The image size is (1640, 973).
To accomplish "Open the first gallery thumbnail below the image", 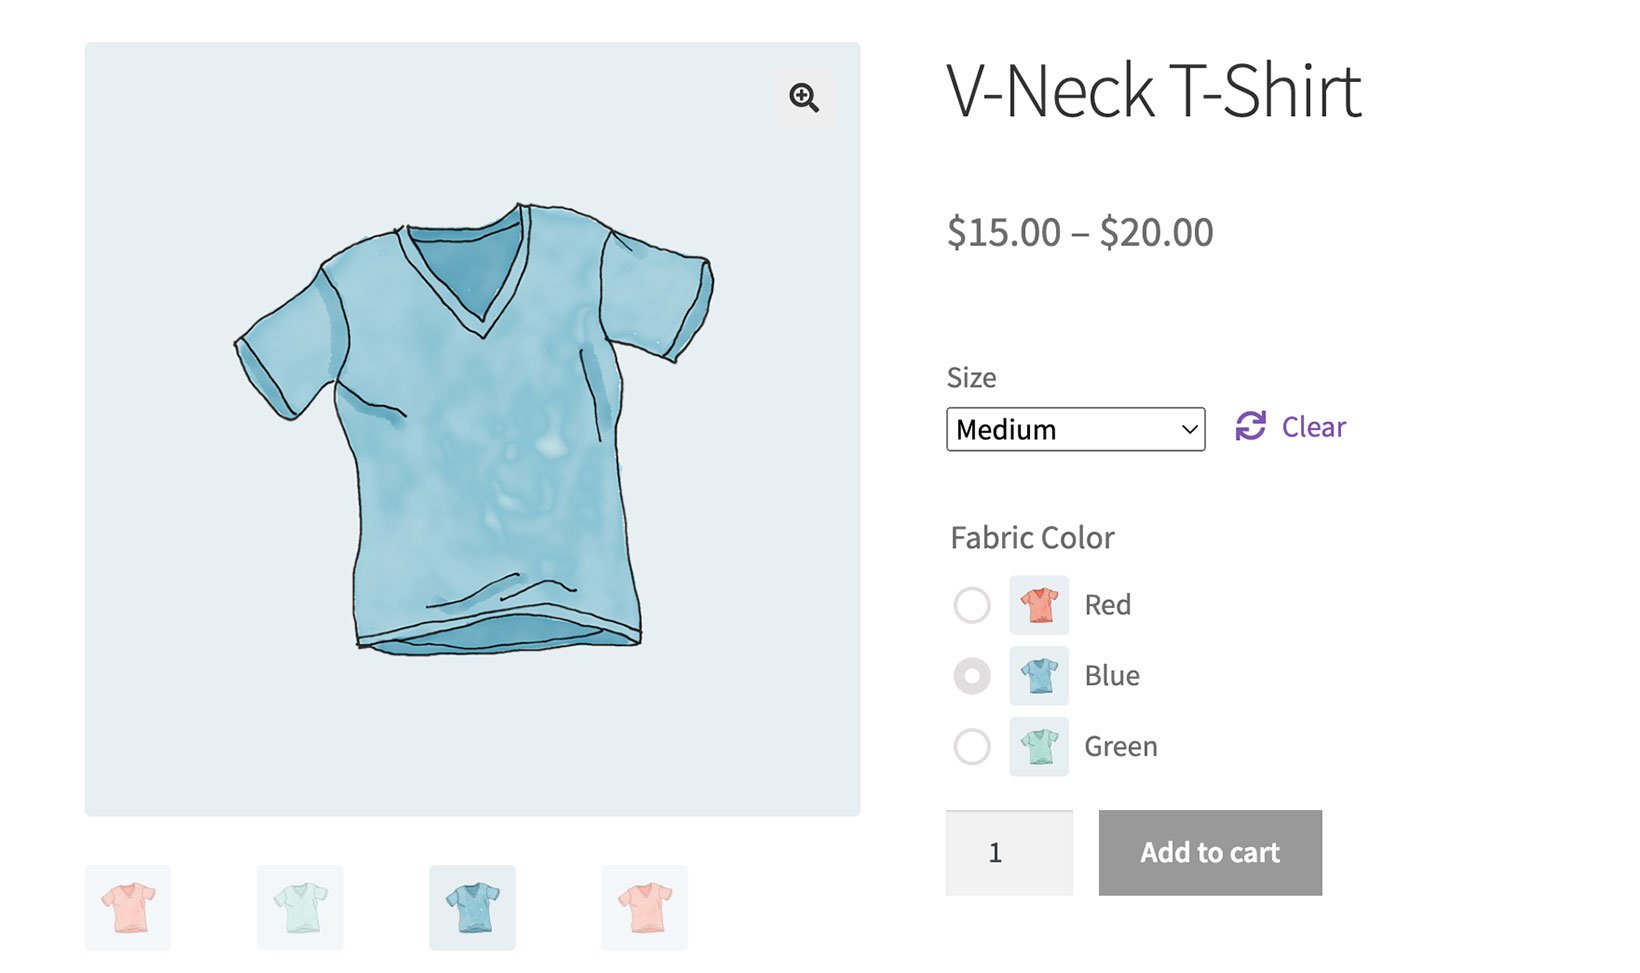I will [128, 908].
